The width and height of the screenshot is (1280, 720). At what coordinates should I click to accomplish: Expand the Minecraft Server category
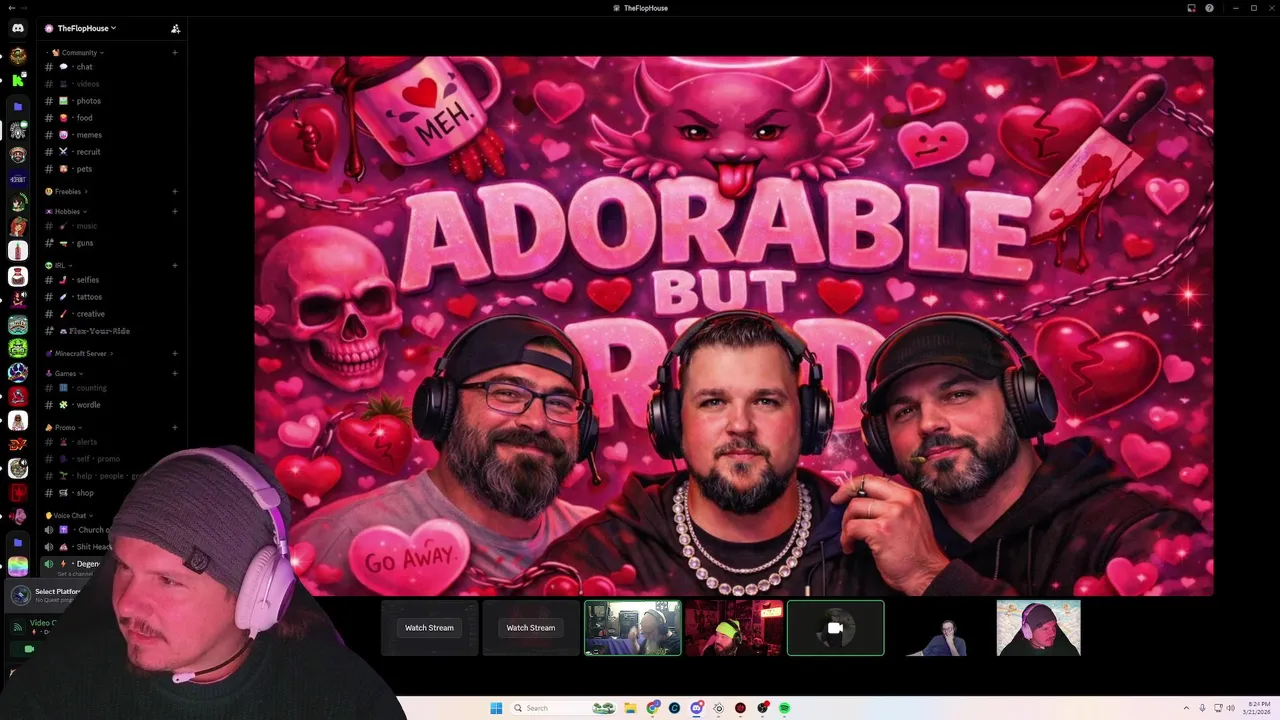pos(80,353)
